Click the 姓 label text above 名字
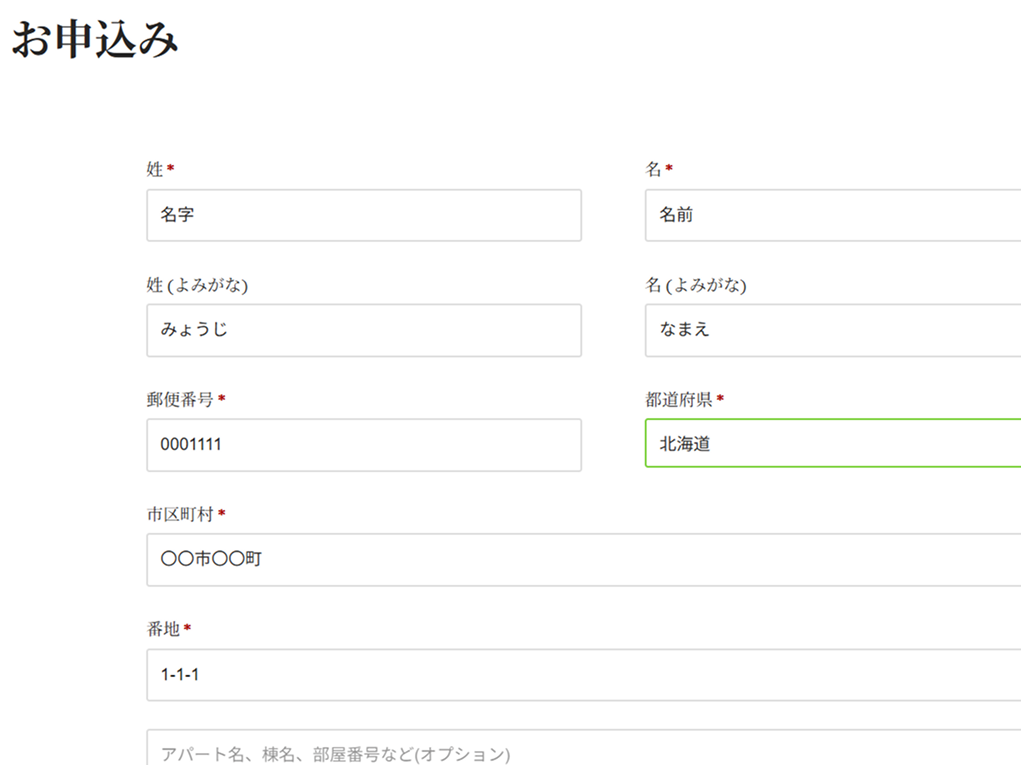1021x765 pixels. 155,170
